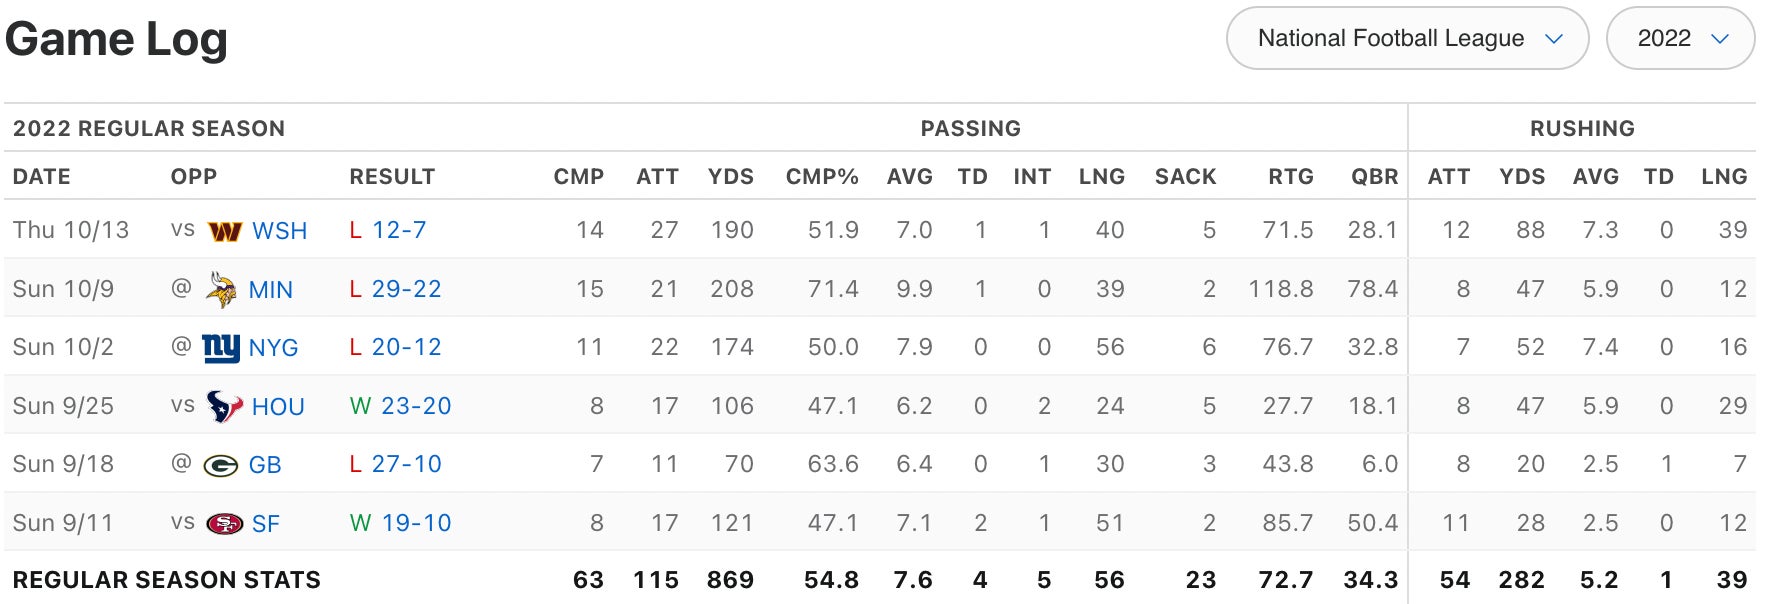
Task: View the 23-20 win result
Action: 415,406
